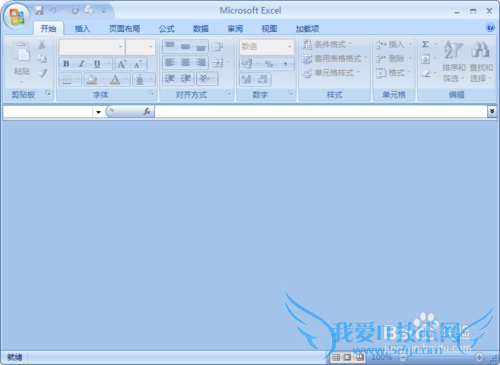The height and width of the screenshot is (365, 500).
Task: Open the Office Button menu
Action: point(17,16)
